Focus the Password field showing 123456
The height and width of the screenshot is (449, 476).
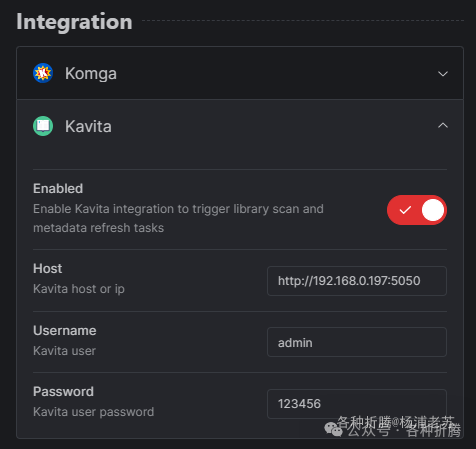(357, 404)
